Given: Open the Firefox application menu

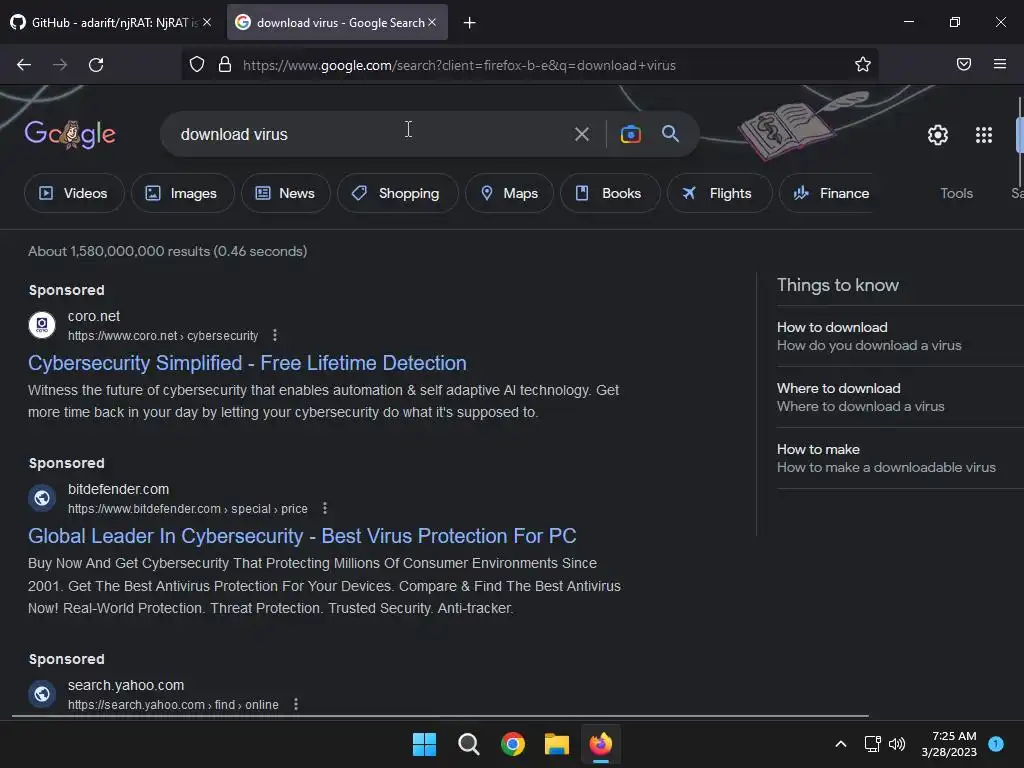Looking at the screenshot, I should pos(1000,64).
